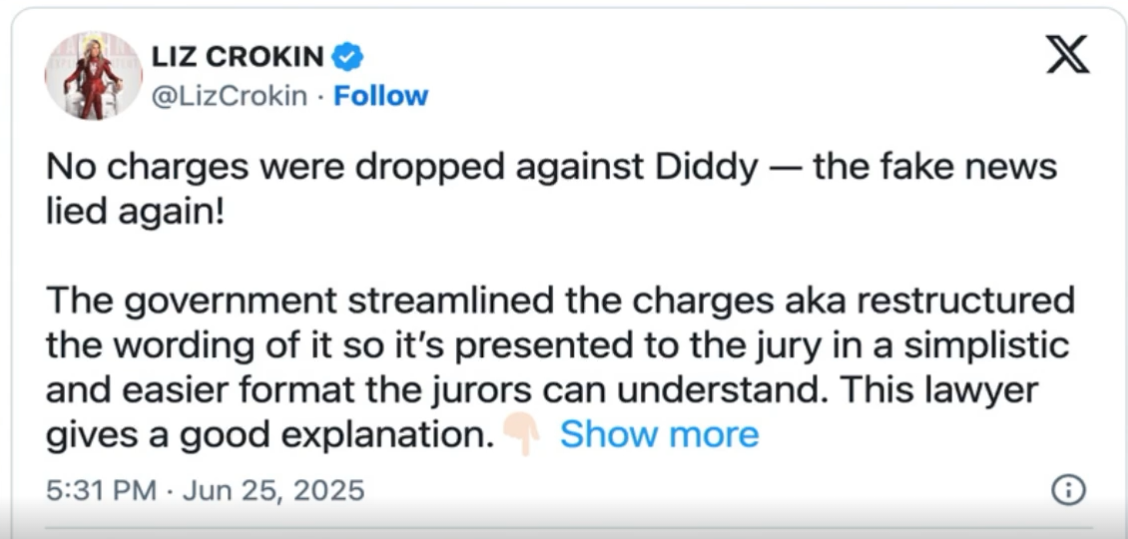Click the "lied again!" text
Image resolution: width=1128 pixels, height=539 pixels.
click(x=134, y=211)
